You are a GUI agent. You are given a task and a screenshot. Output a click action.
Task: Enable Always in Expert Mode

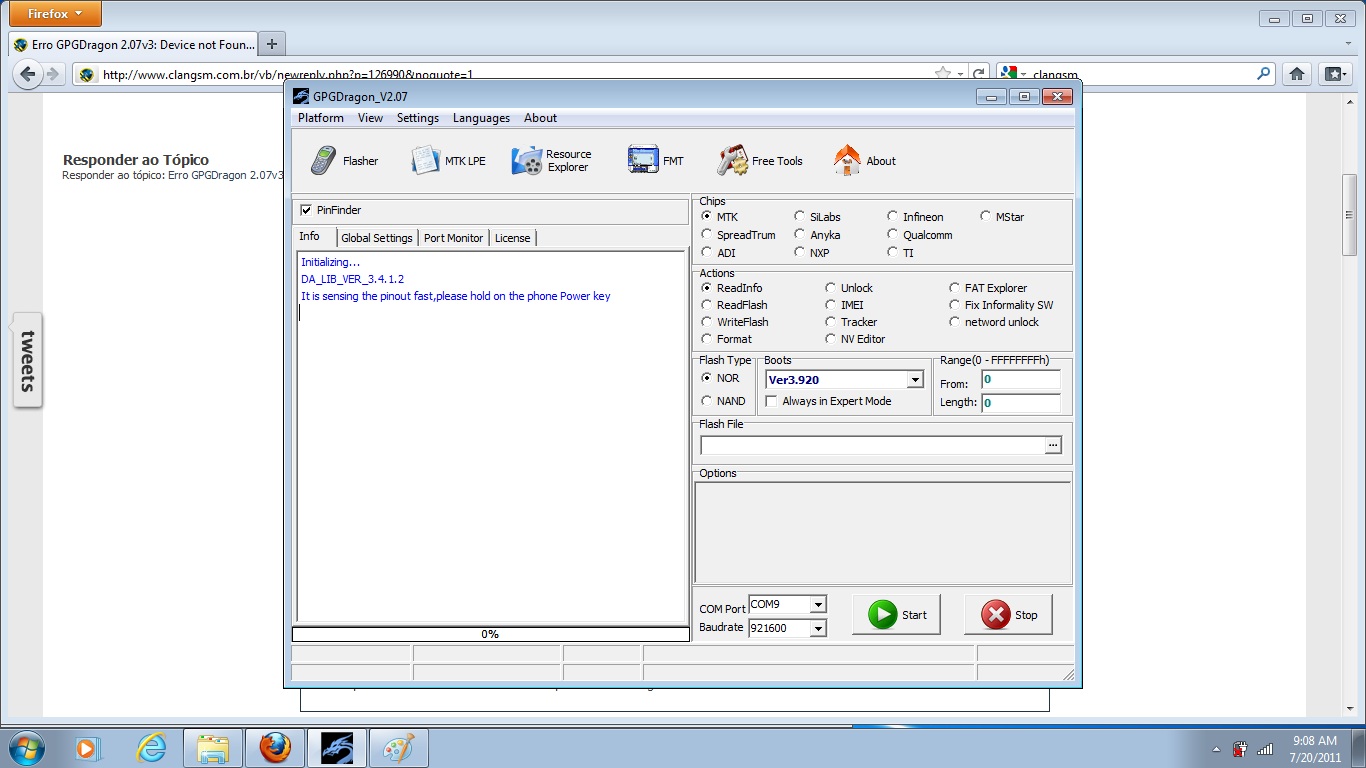(x=771, y=401)
